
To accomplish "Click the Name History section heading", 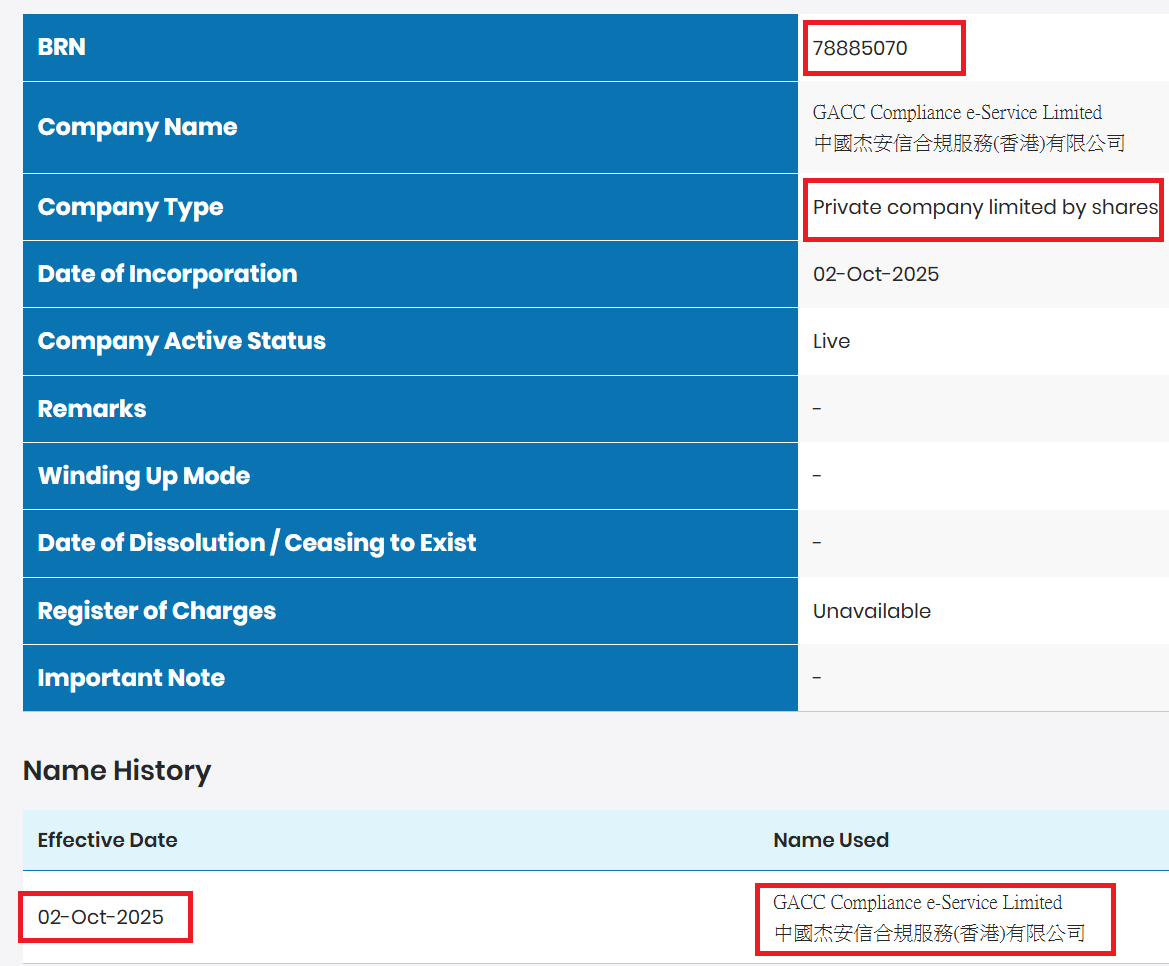I will point(117,771).
